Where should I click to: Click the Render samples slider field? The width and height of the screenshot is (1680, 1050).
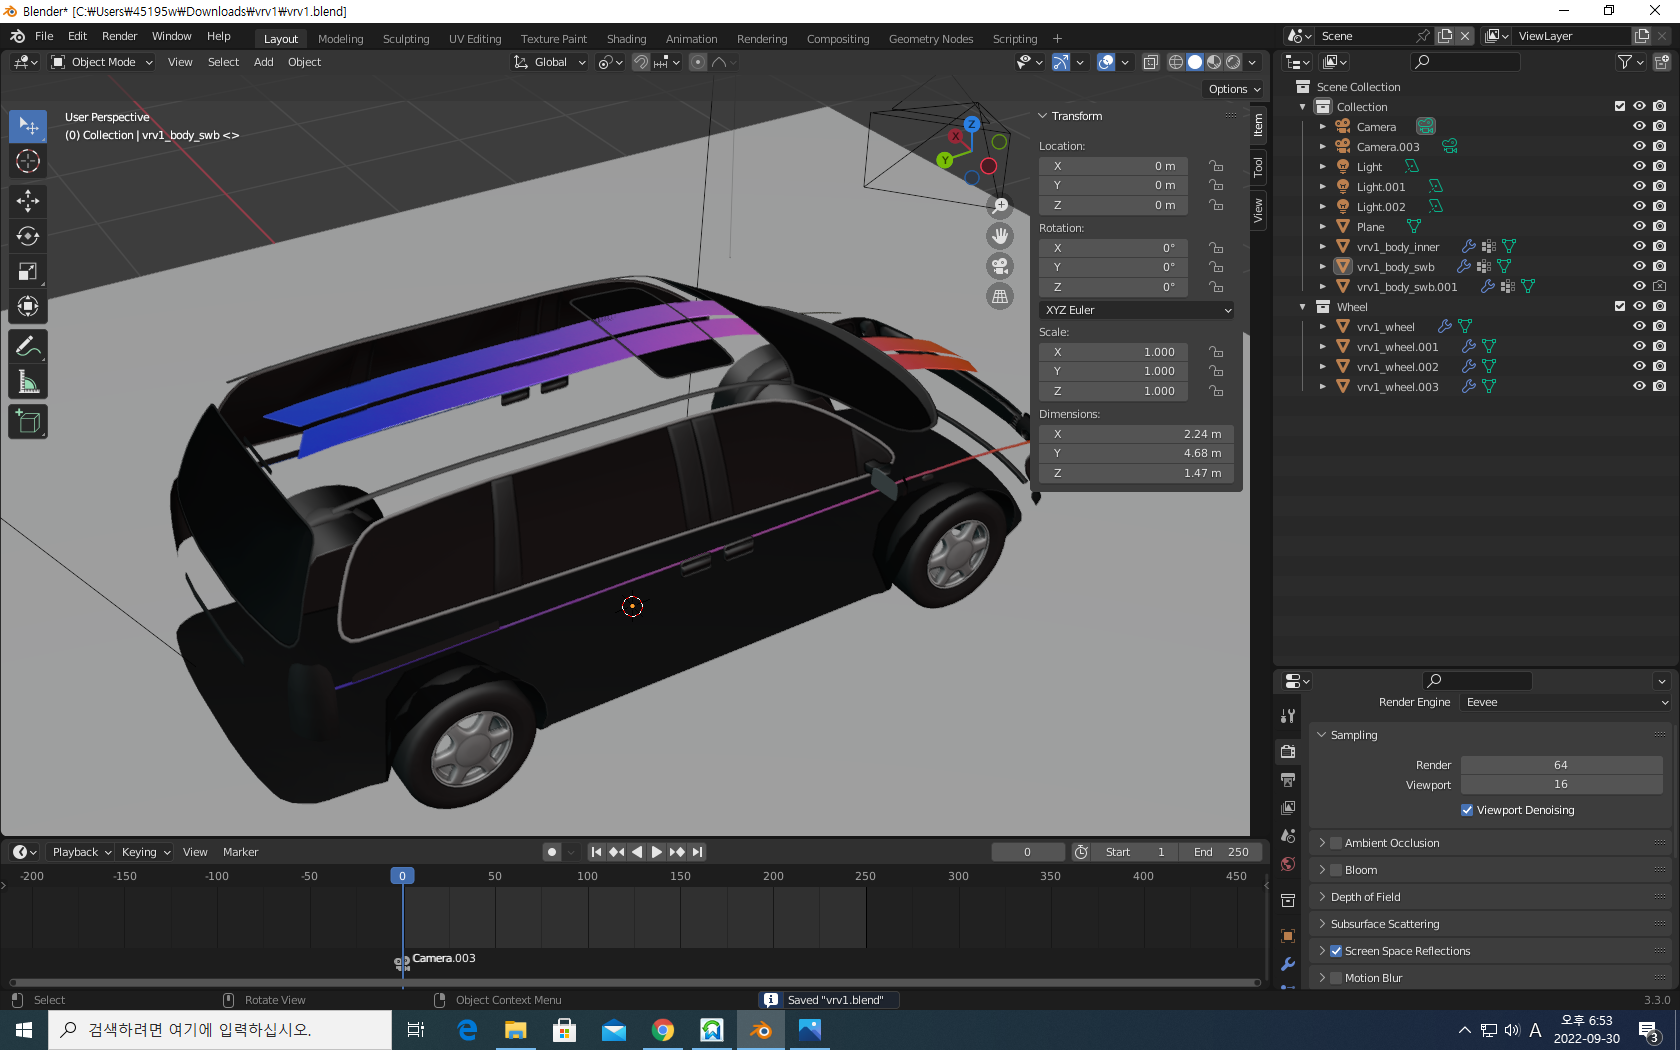point(1560,765)
